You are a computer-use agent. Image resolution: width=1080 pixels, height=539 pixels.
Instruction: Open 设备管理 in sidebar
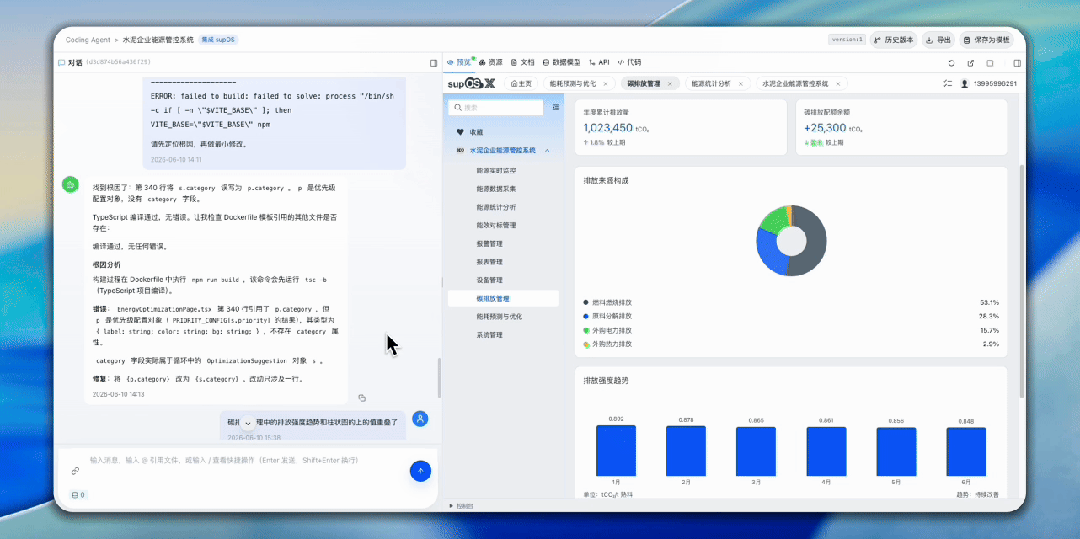click(x=490, y=280)
